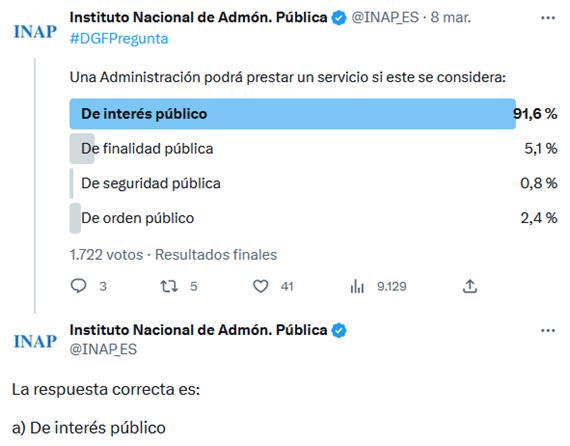
Task: Click the verified badge on the first tweet
Action: point(339,18)
